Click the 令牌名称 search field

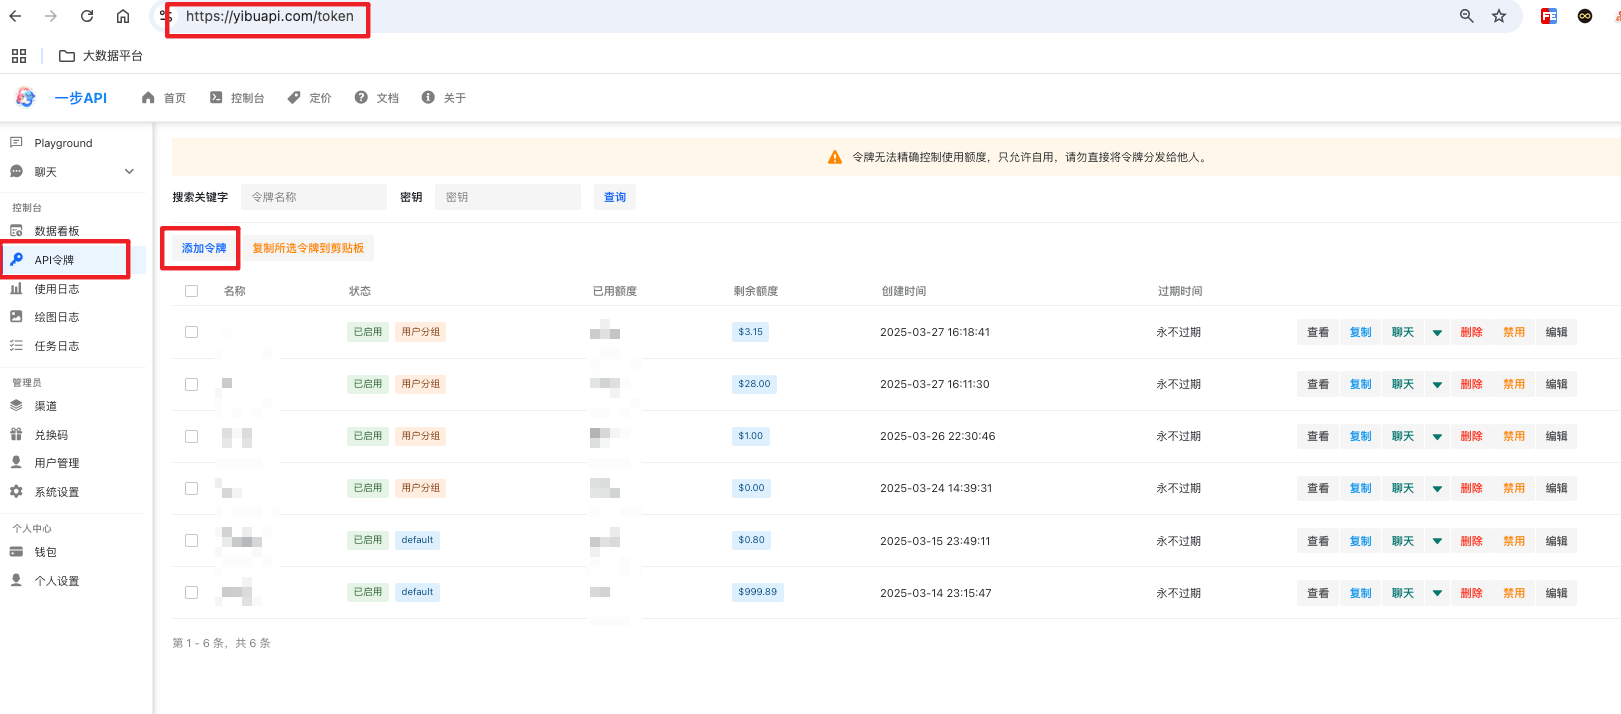click(314, 197)
